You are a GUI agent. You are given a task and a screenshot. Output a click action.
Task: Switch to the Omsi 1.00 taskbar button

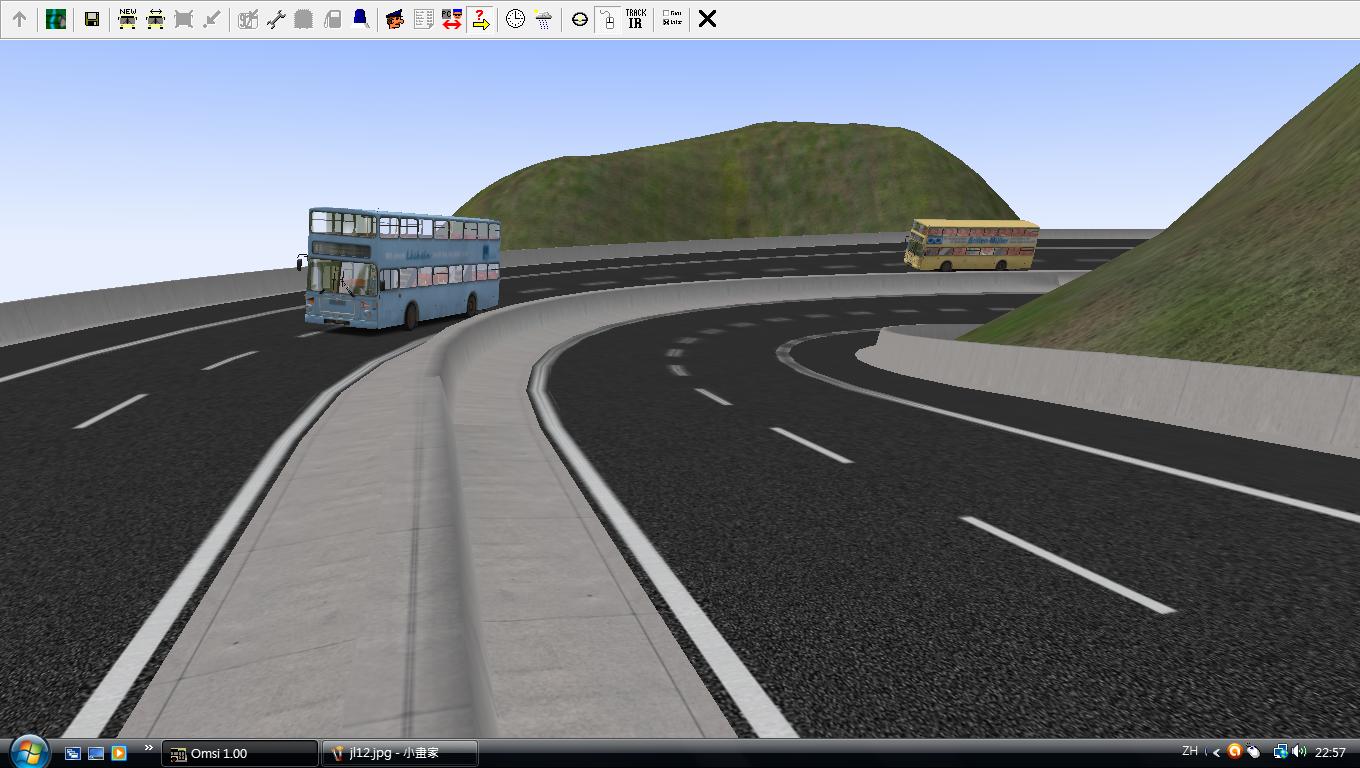tap(240, 753)
